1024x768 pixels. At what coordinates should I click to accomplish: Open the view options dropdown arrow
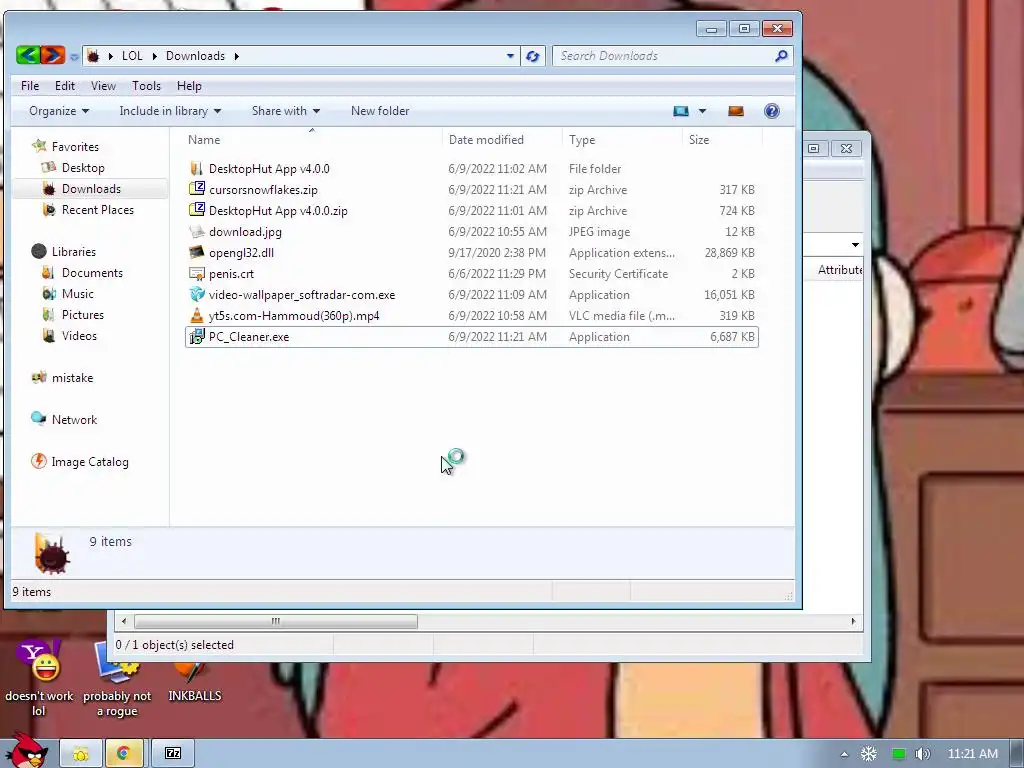tap(702, 111)
